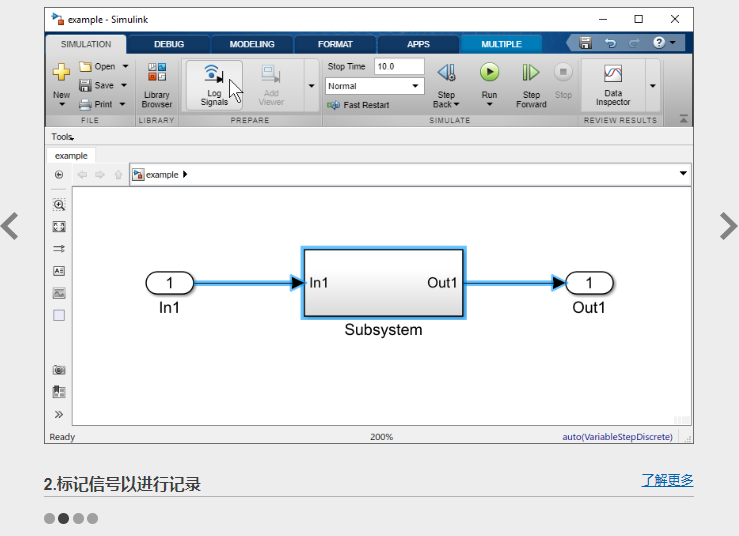Click the Add Viewer icon
Viewport: 739px width, 536px height.
[x=271, y=75]
